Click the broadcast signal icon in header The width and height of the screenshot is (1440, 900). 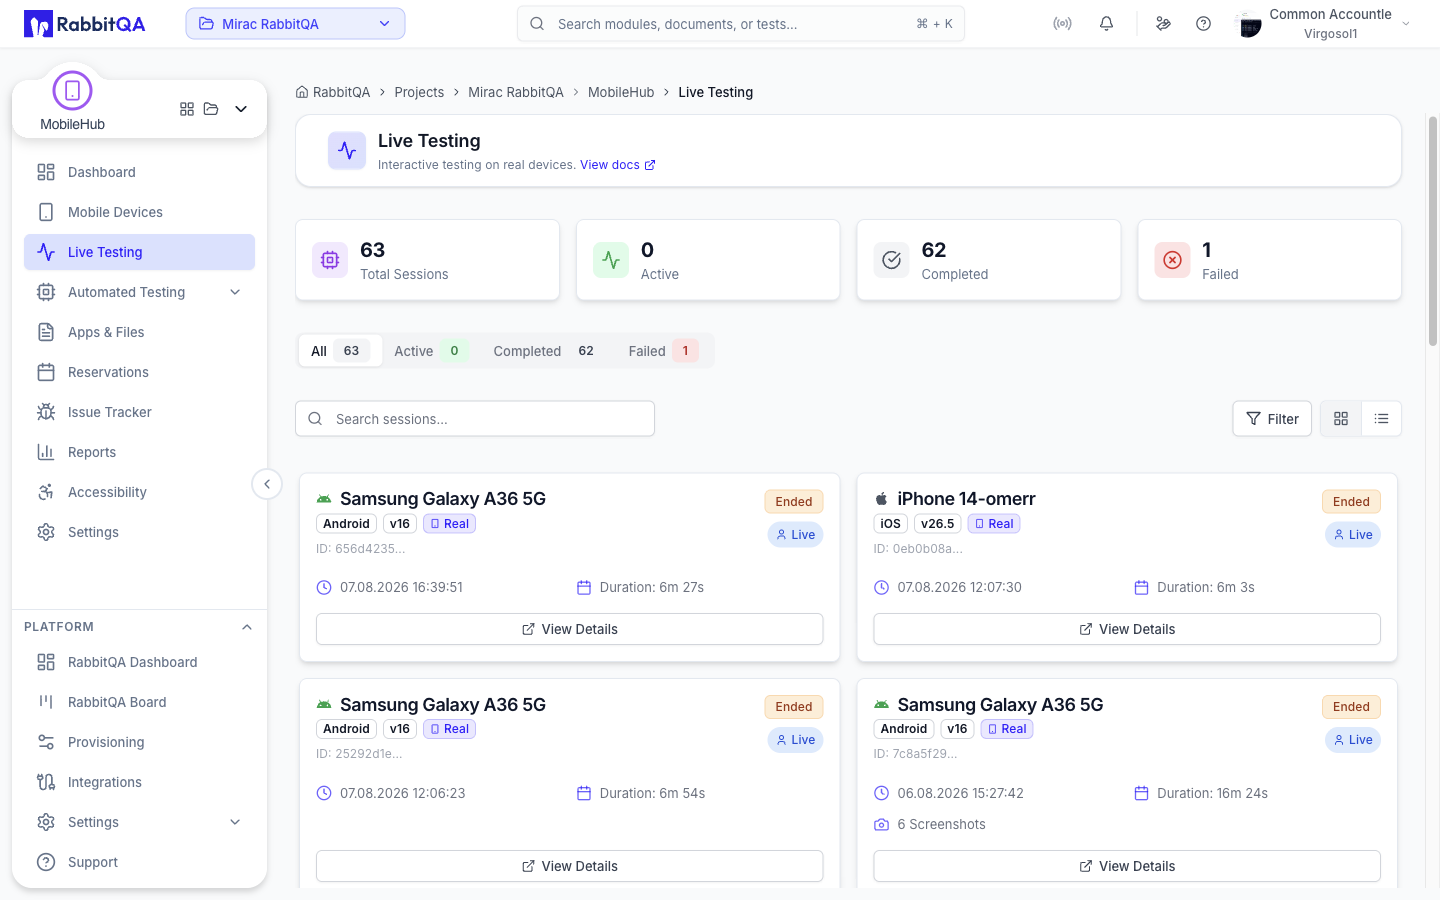tap(1062, 24)
